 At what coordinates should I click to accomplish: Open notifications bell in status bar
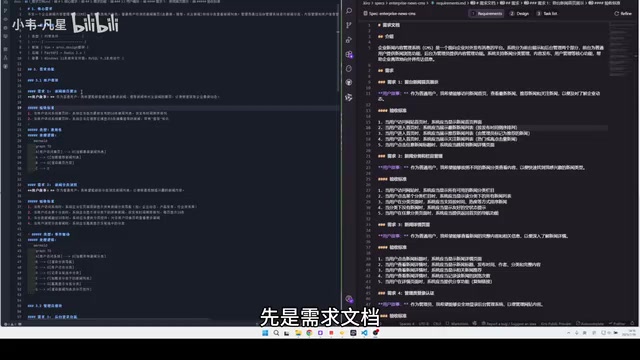[x=632, y=324]
